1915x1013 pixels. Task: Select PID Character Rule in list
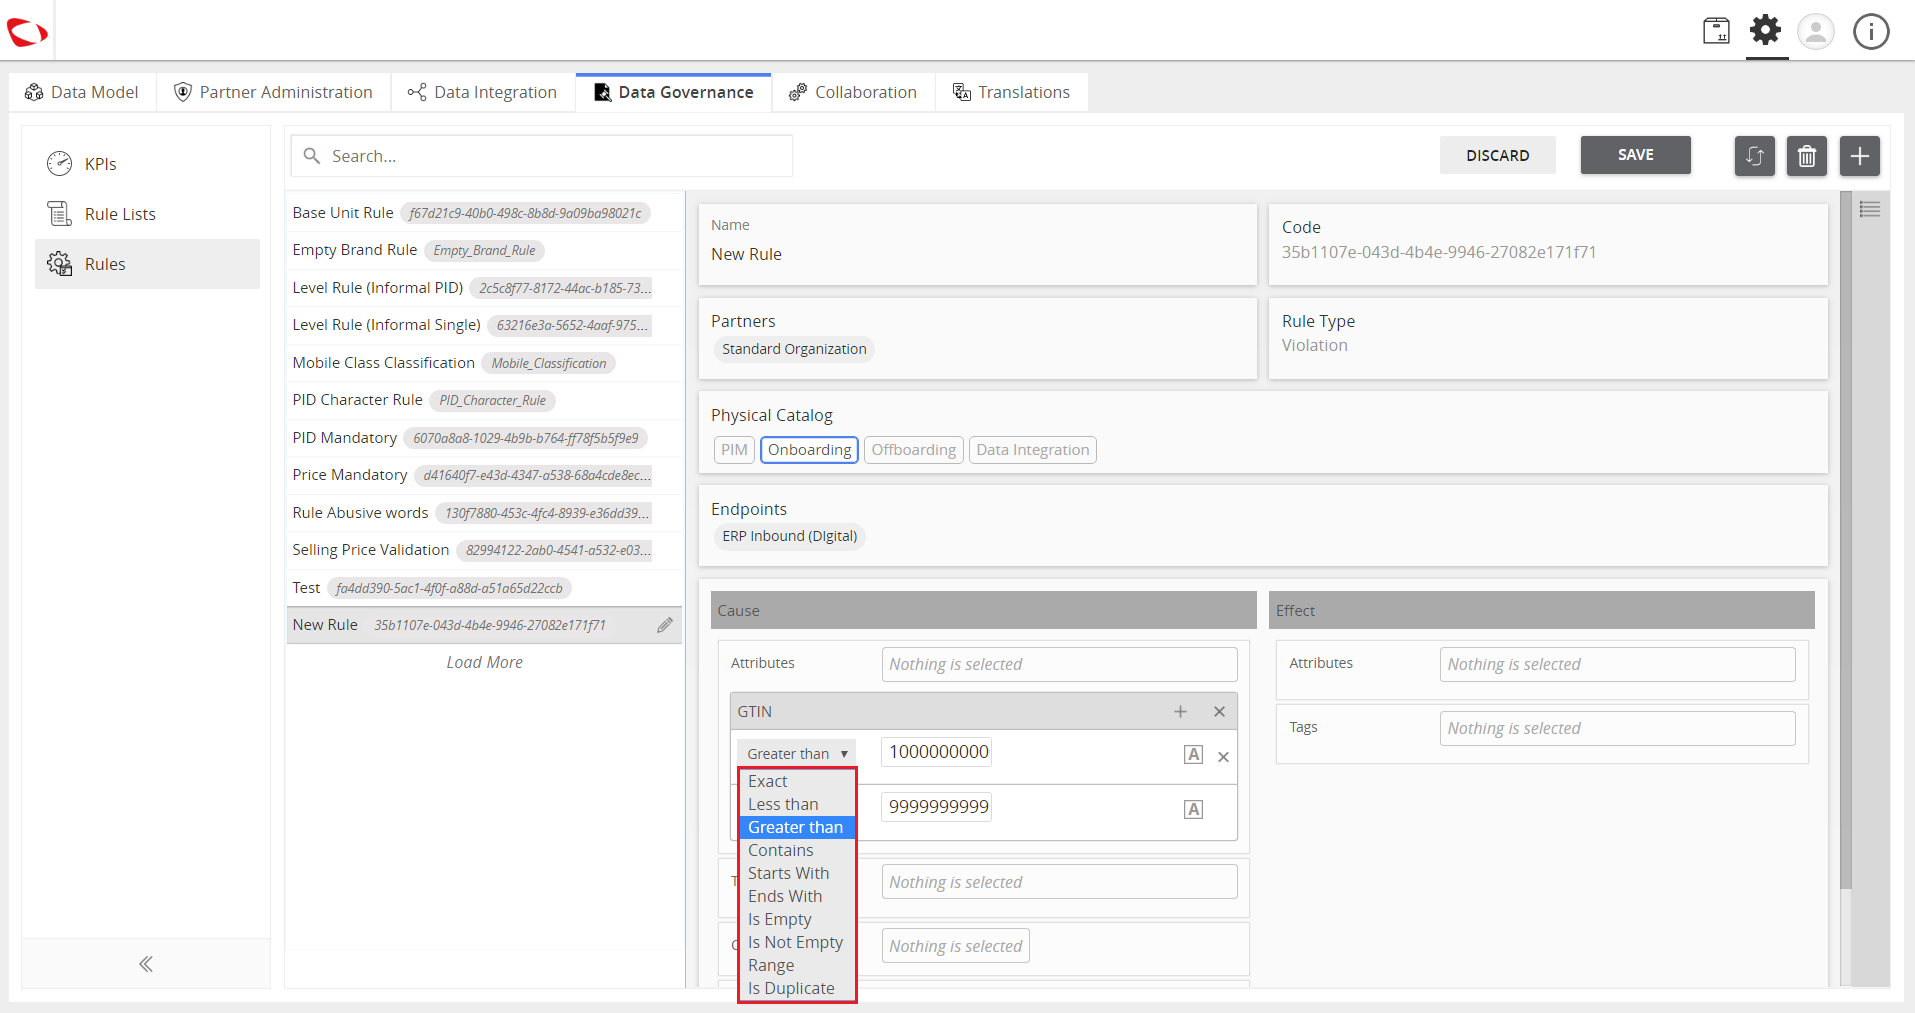[x=485, y=400]
